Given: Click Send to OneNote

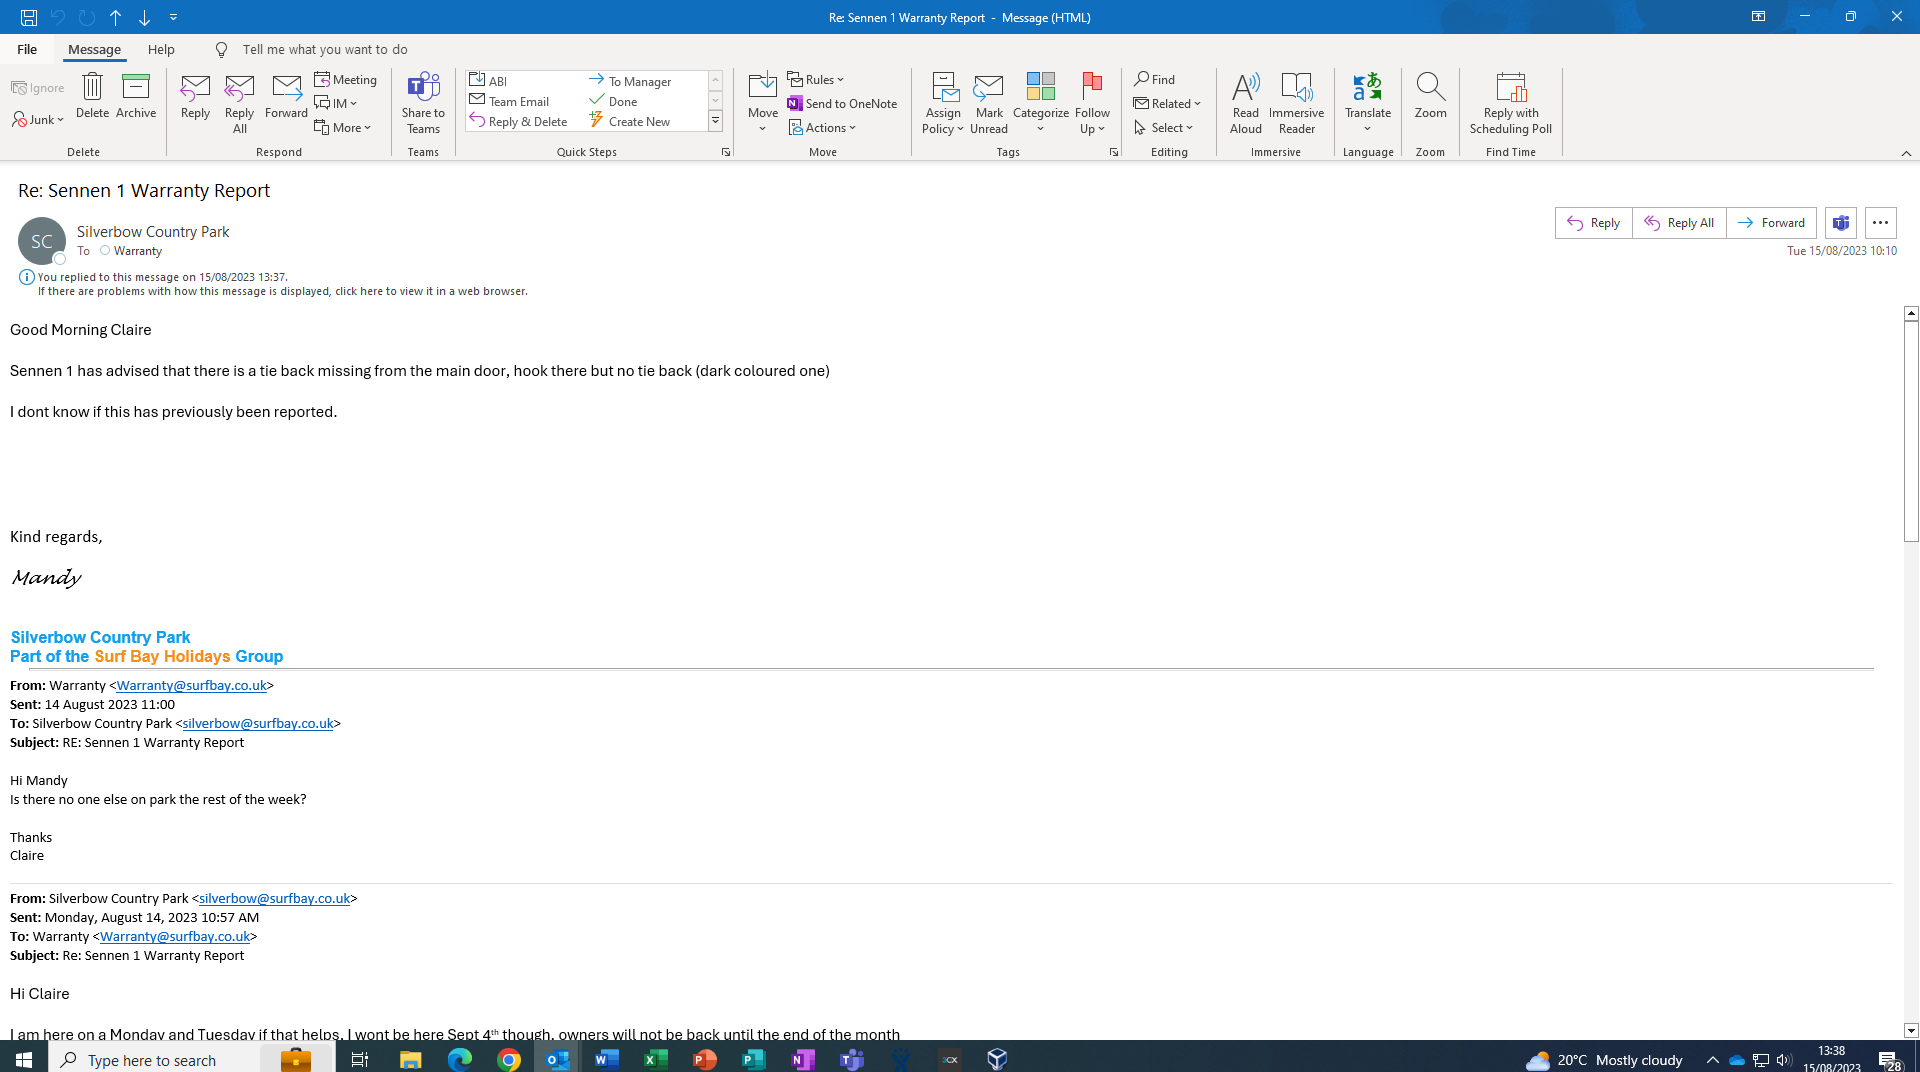Looking at the screenshot, I should (842, 103).
